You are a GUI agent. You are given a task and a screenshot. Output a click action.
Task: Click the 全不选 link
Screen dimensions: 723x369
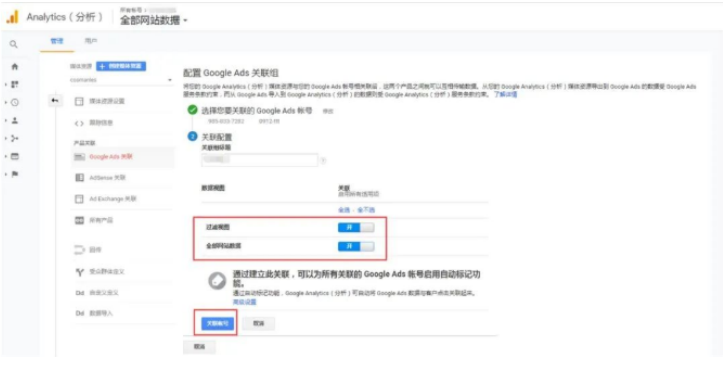click(x=366, y=210)
